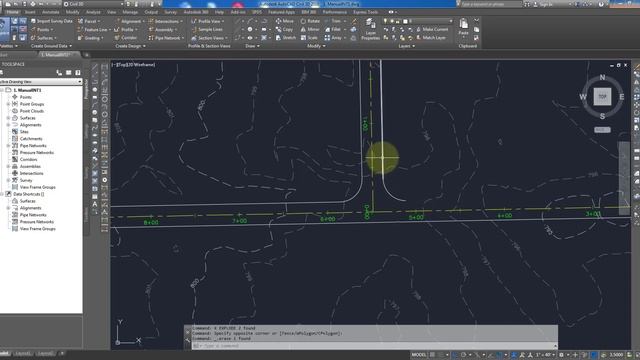
Task: Open the Manage ribbon tab
Action: pyautogui.click(x=130, y=12)
